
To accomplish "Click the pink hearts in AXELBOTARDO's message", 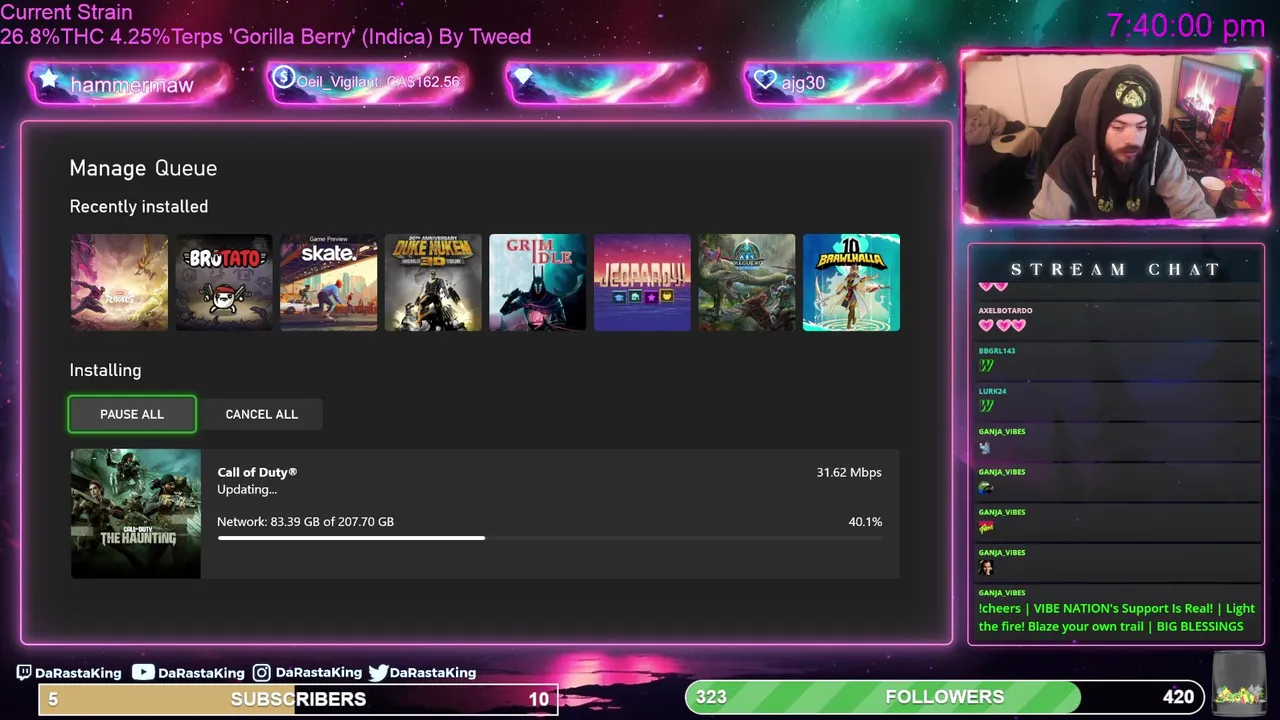I will (x=1002, y=325).
